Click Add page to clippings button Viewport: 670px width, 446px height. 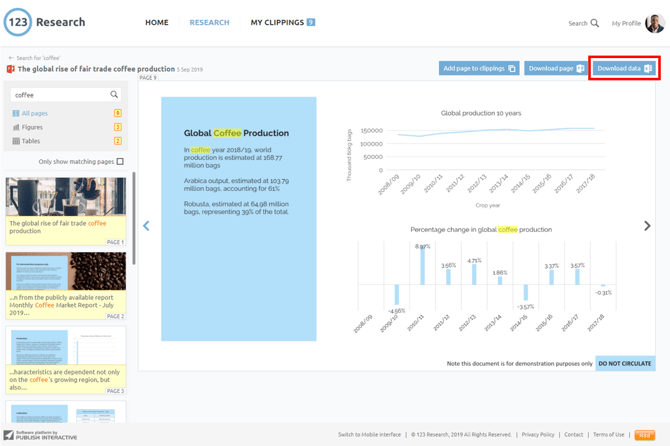pyautogui.click(x=478, y=68)
